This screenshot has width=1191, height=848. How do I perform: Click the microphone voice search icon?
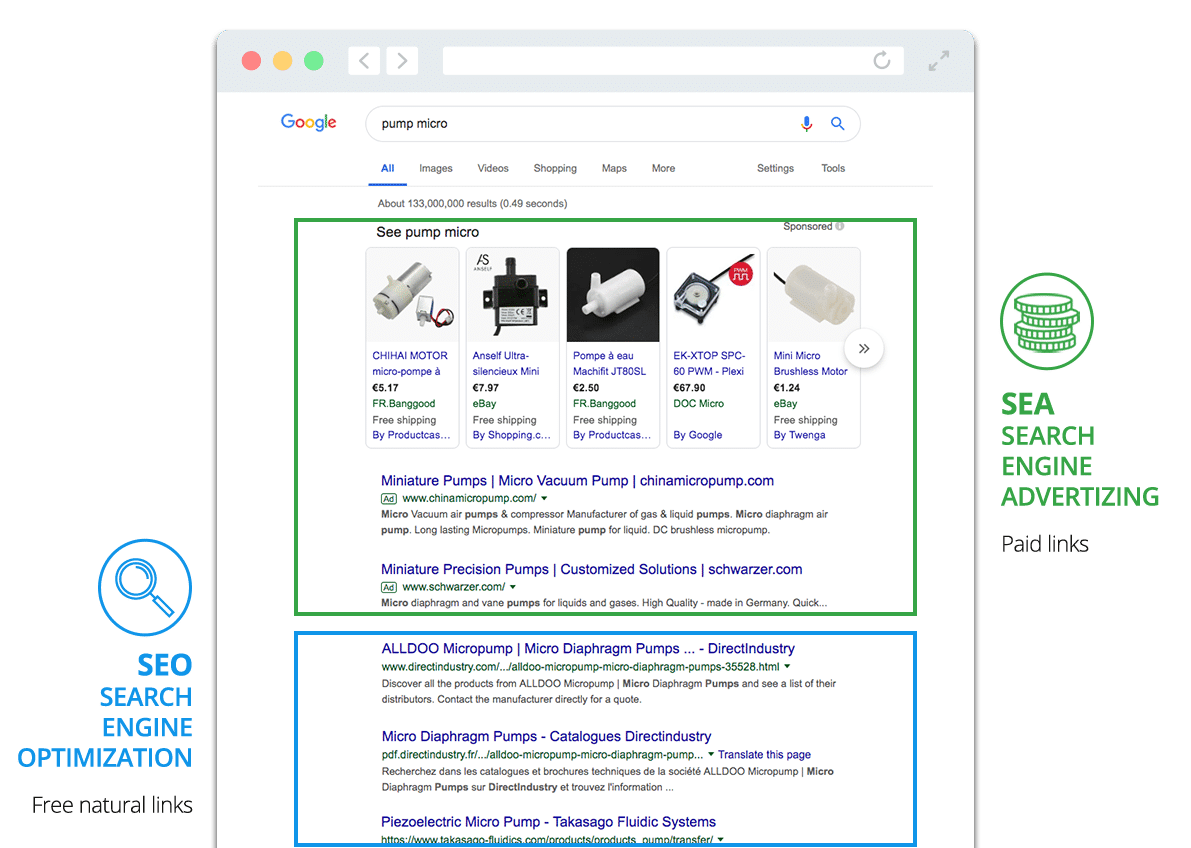click(x=807, y=124)
